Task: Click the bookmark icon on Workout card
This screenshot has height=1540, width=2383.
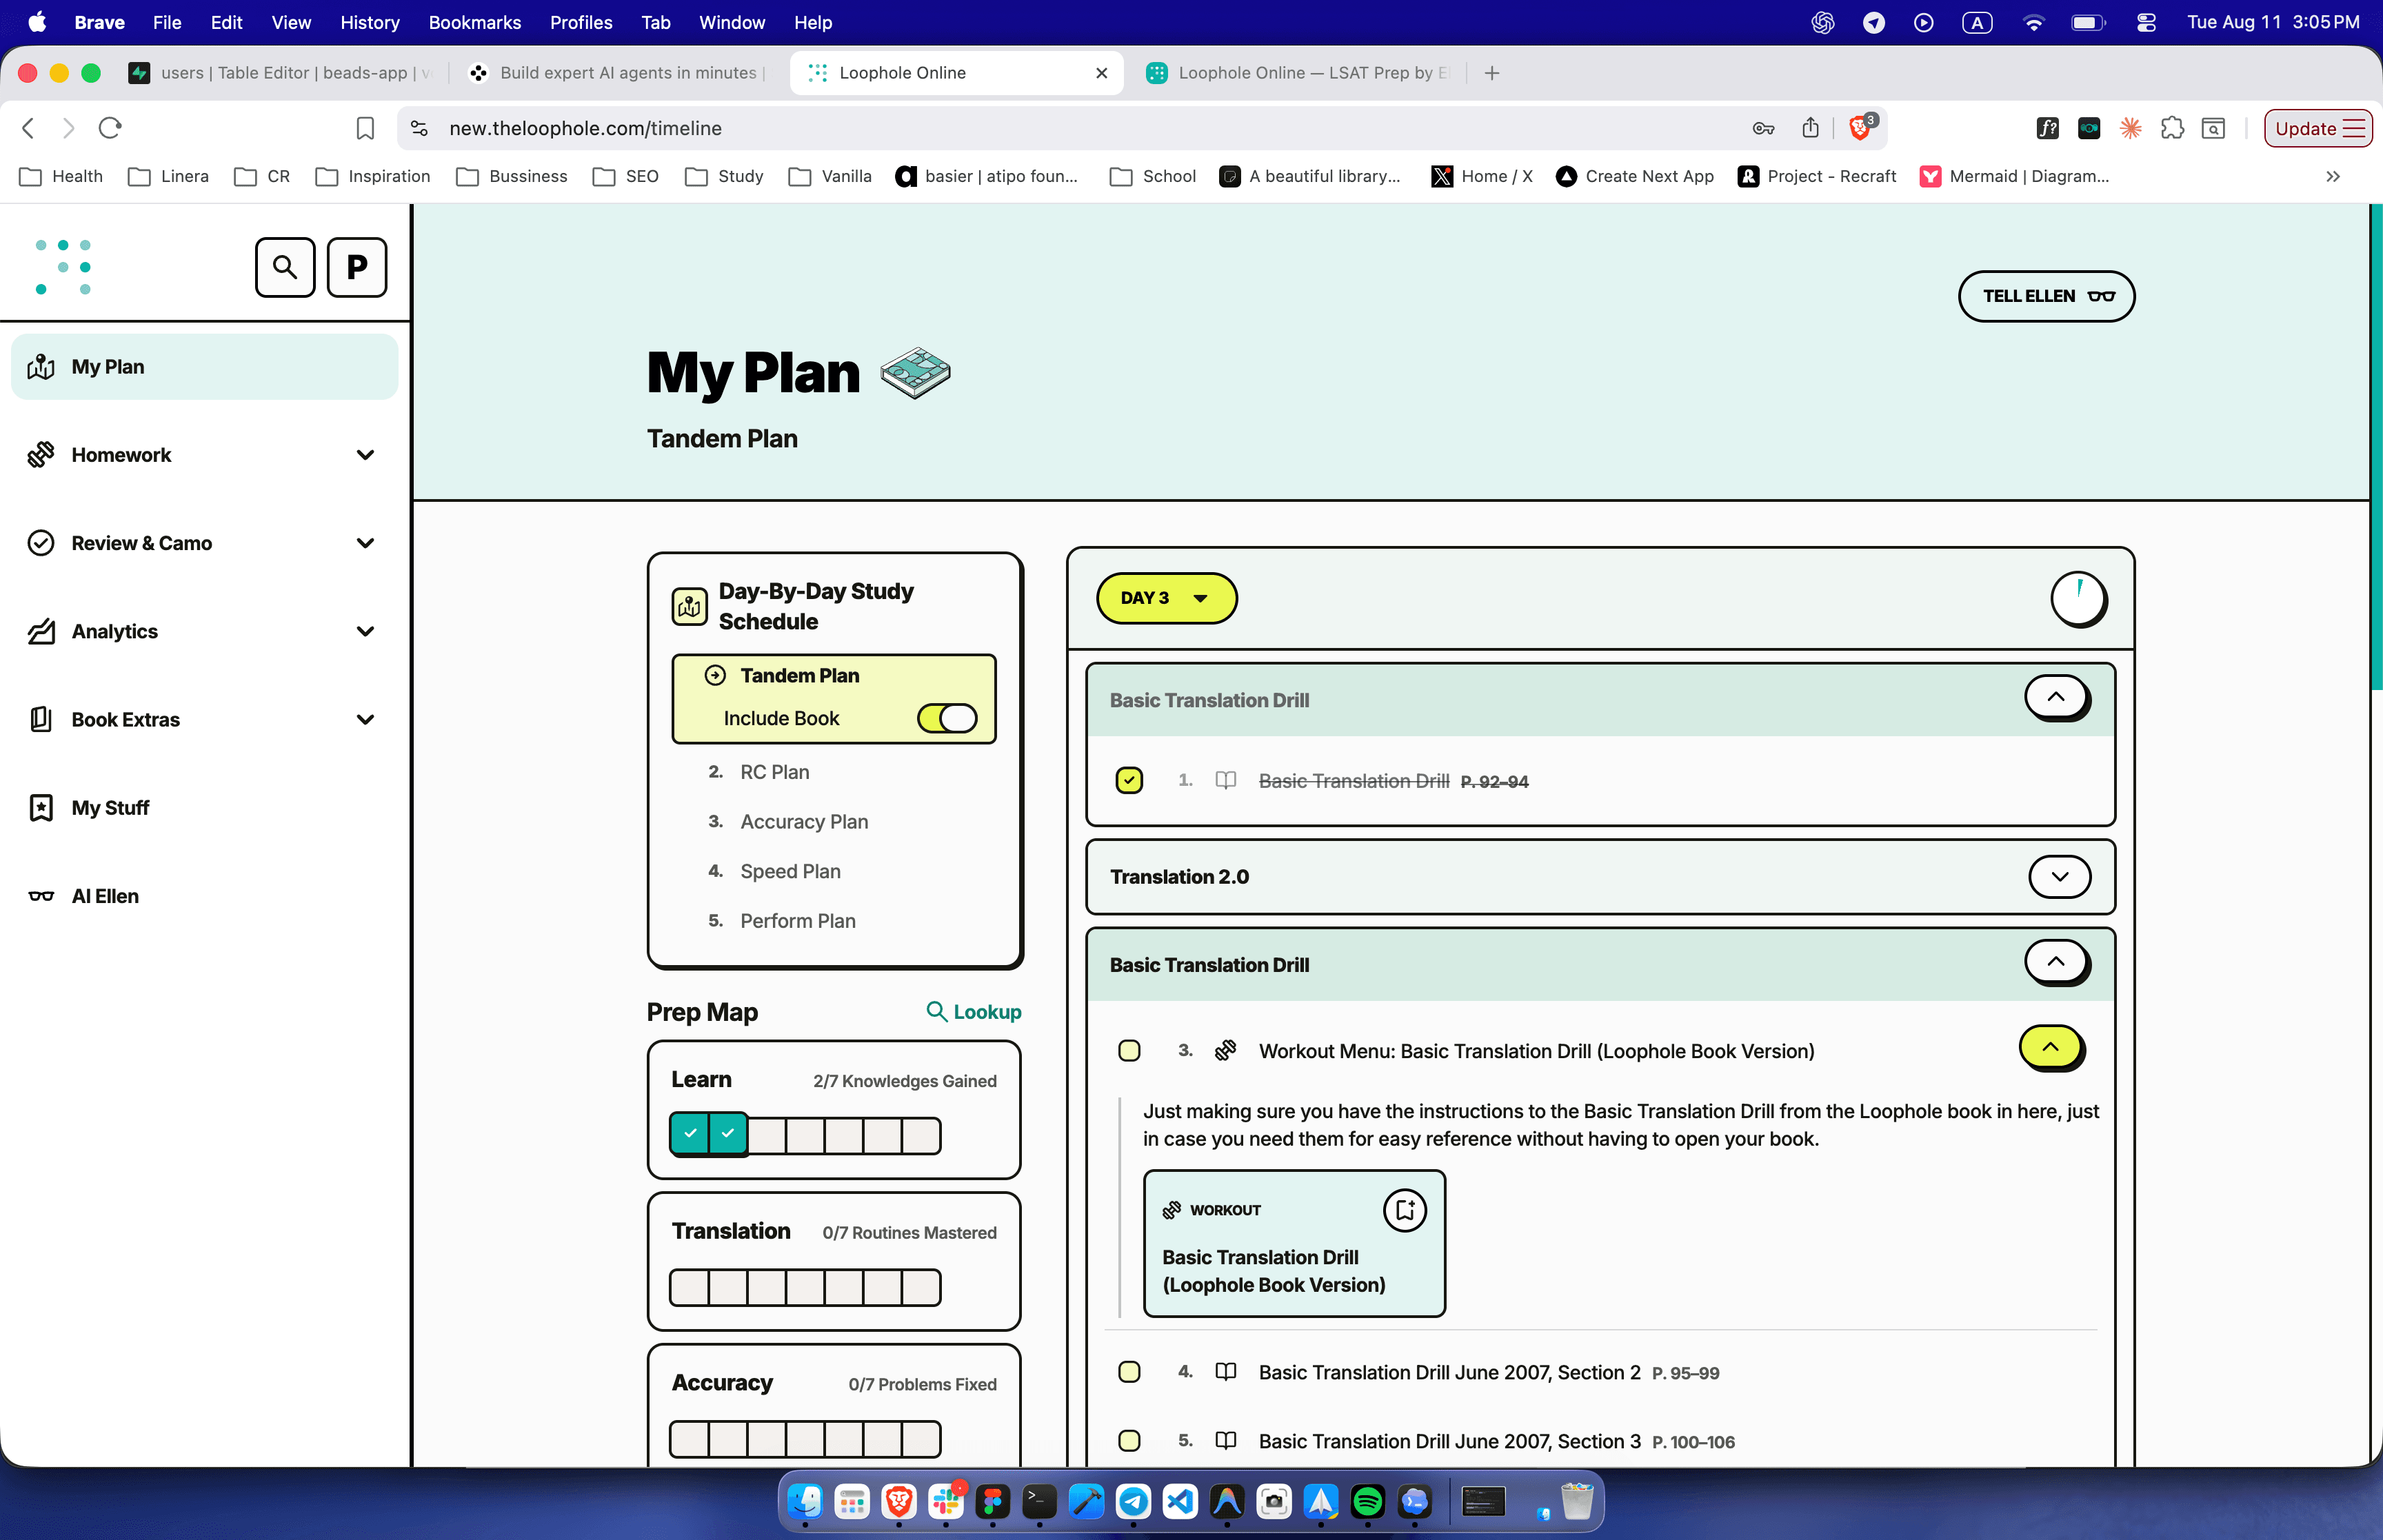Action: click(x=1404, y=1210)
